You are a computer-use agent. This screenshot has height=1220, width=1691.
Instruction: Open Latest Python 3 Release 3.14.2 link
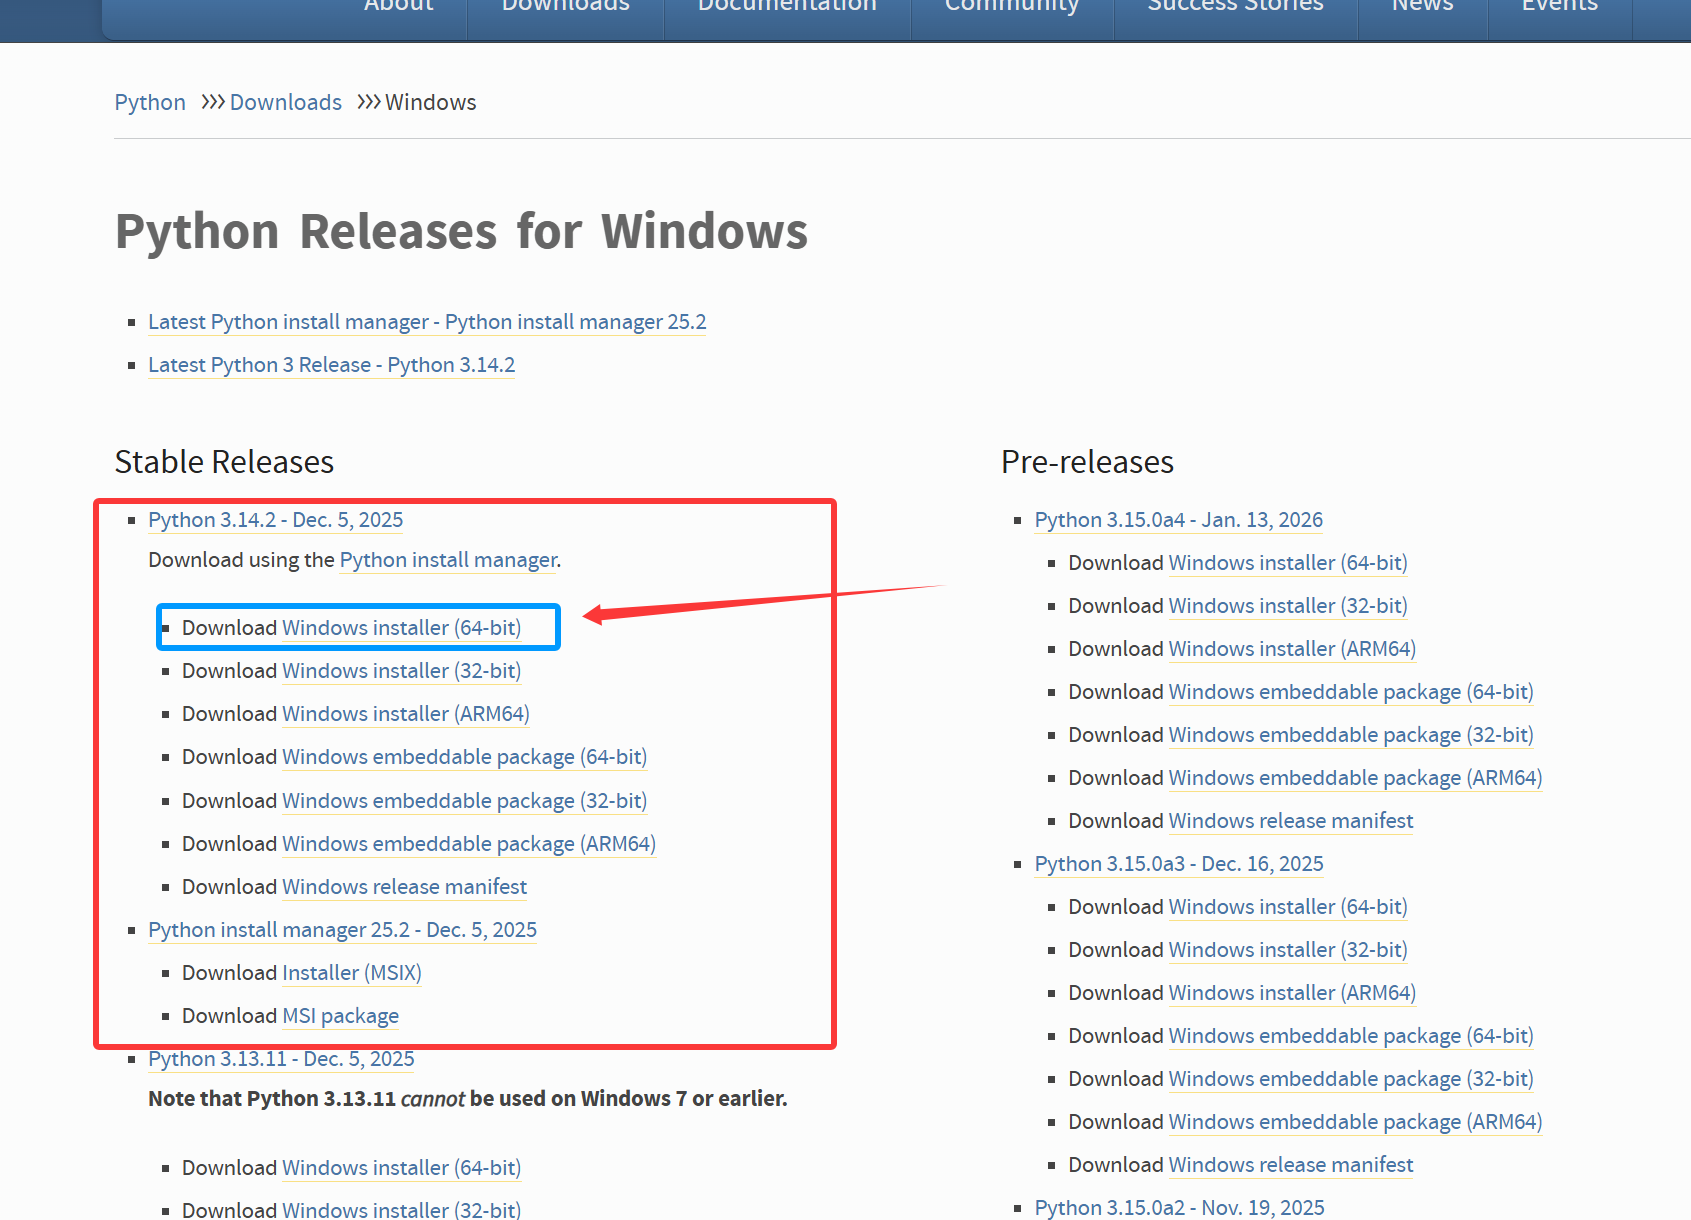coord(332,365)
